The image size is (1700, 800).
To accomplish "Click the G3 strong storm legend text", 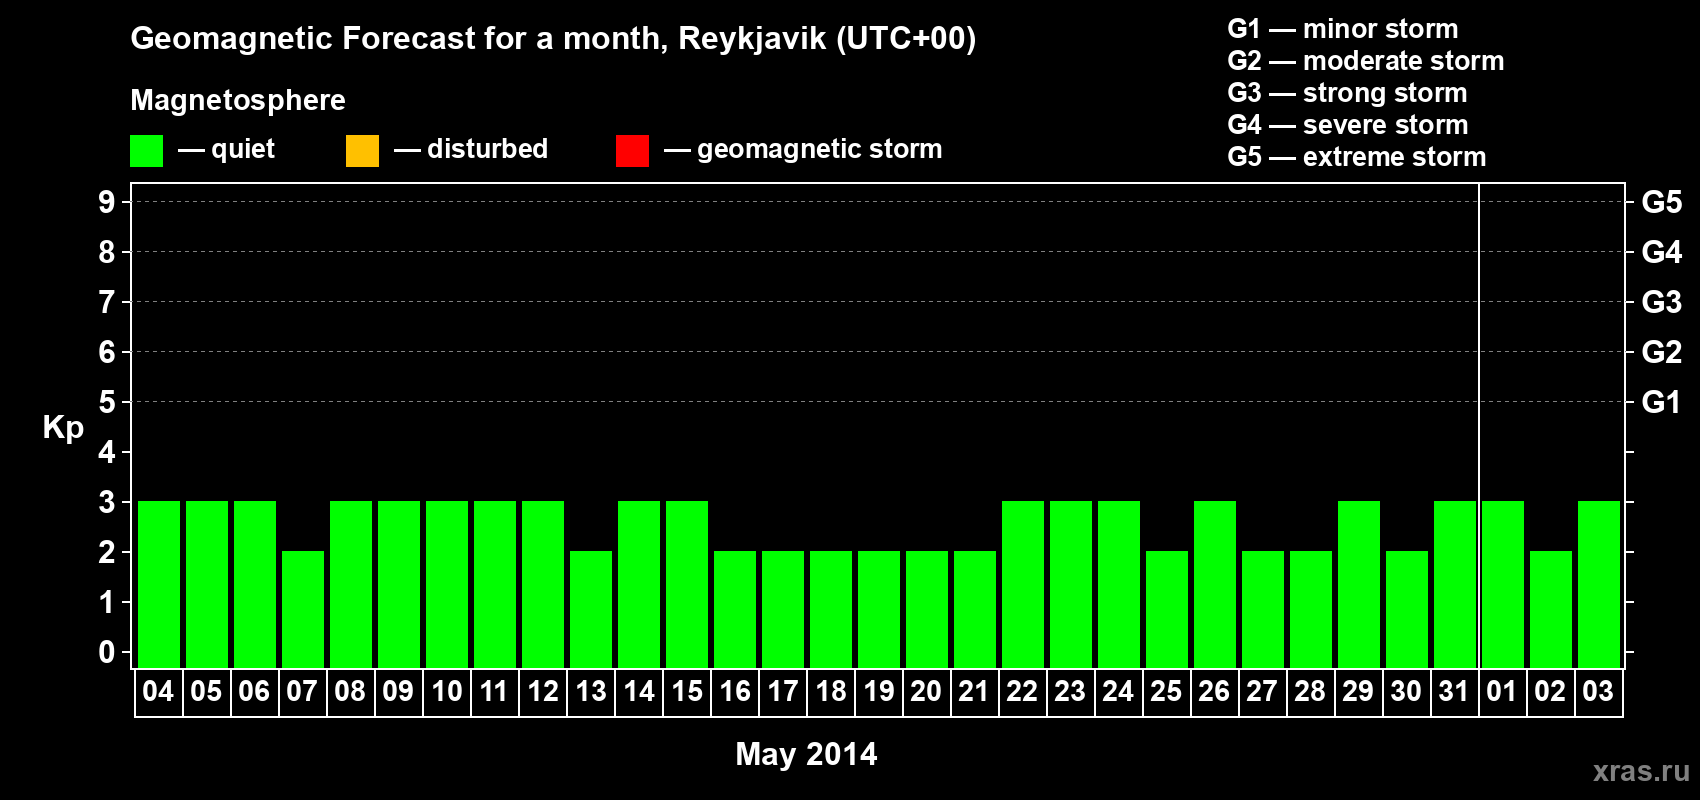I will pyautogui.click(x=1347, y=93).
